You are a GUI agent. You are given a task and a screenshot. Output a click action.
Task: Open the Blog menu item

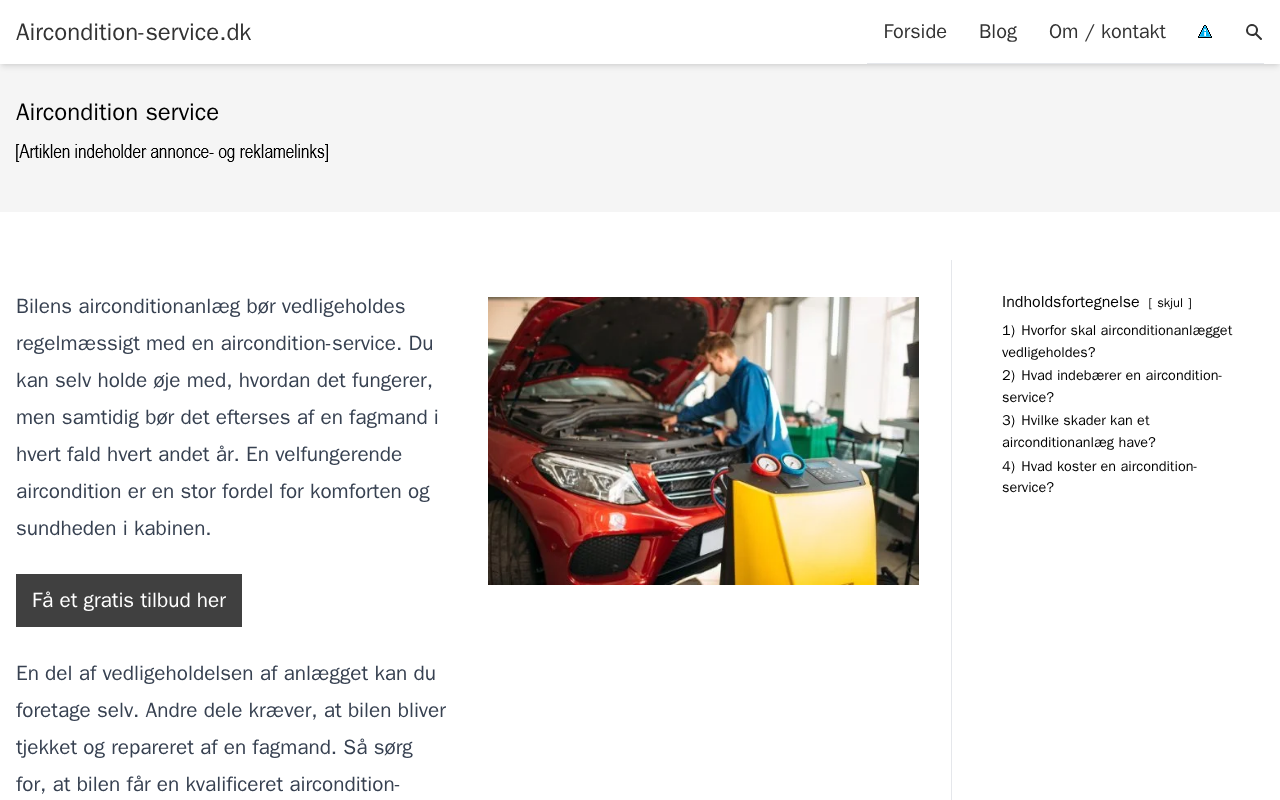998,32
